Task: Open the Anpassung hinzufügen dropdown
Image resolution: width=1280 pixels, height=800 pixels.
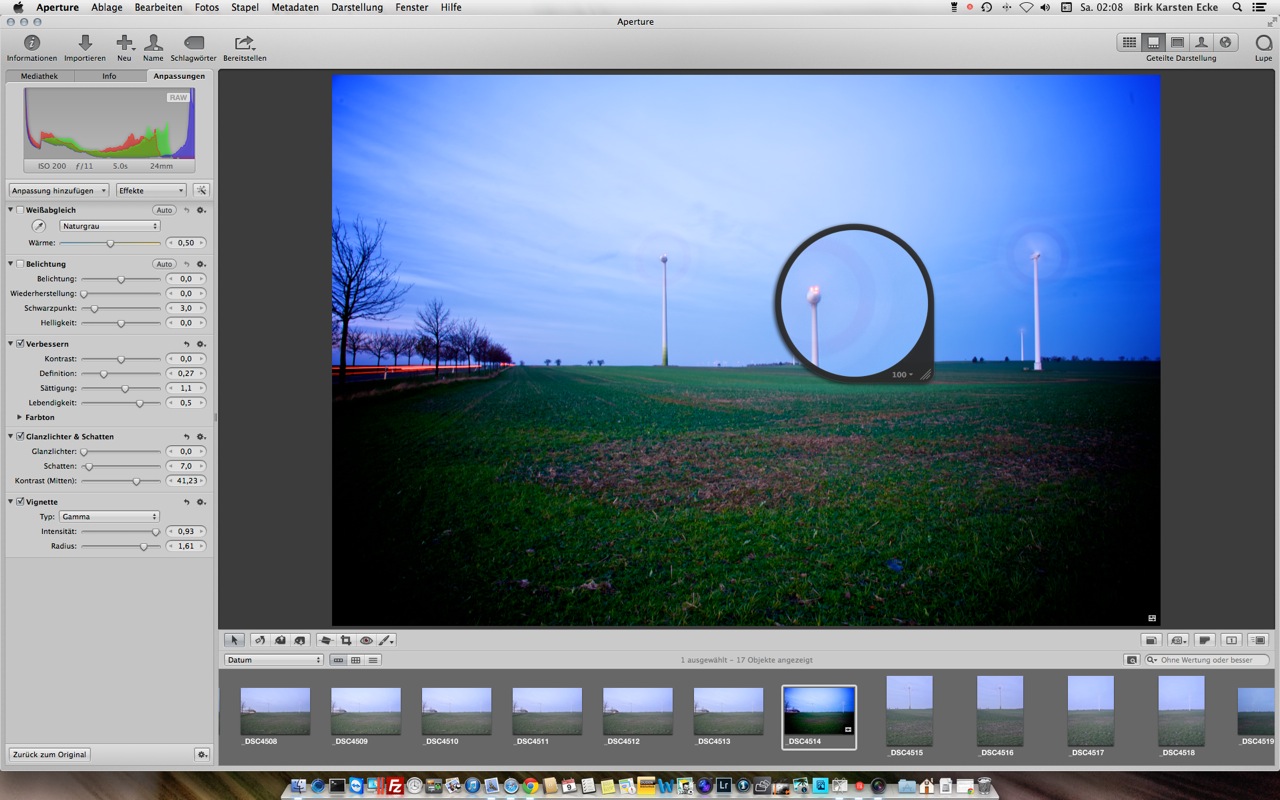Action: 59,190
